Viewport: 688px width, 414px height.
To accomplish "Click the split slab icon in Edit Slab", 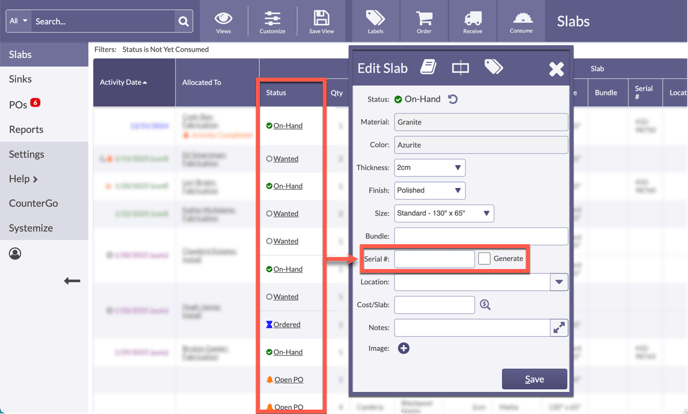I will 460,68.
